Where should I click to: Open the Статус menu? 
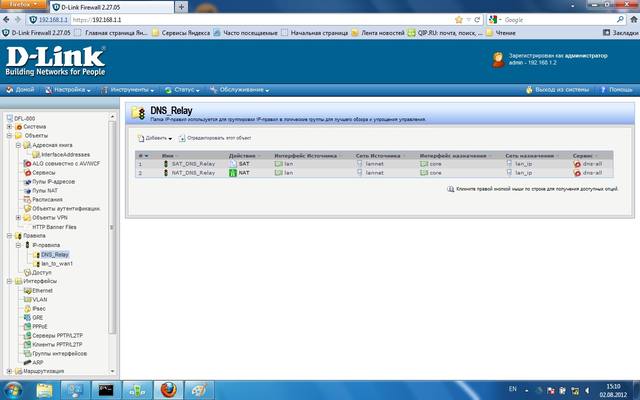point(182,90)
